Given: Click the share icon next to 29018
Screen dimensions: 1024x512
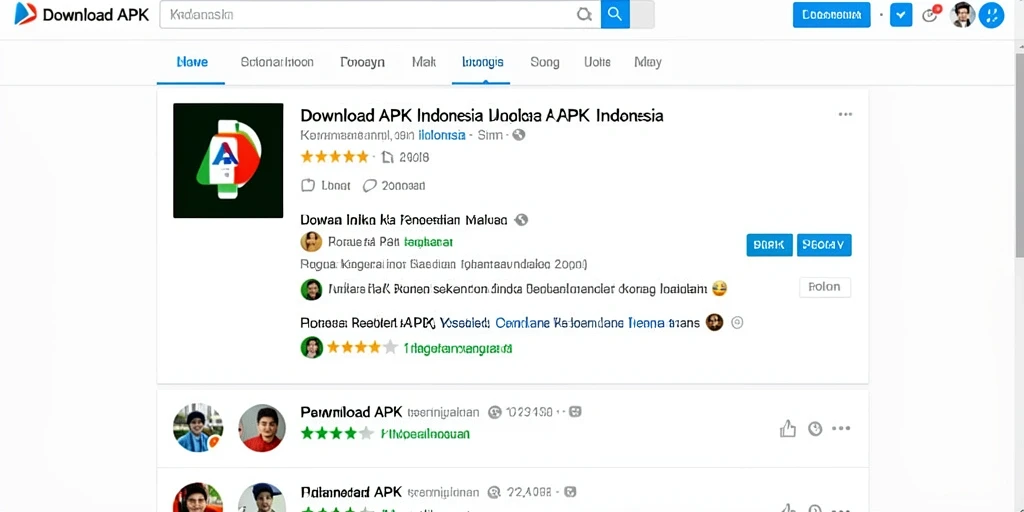Looking at the screenshot, I should point(387,157).
